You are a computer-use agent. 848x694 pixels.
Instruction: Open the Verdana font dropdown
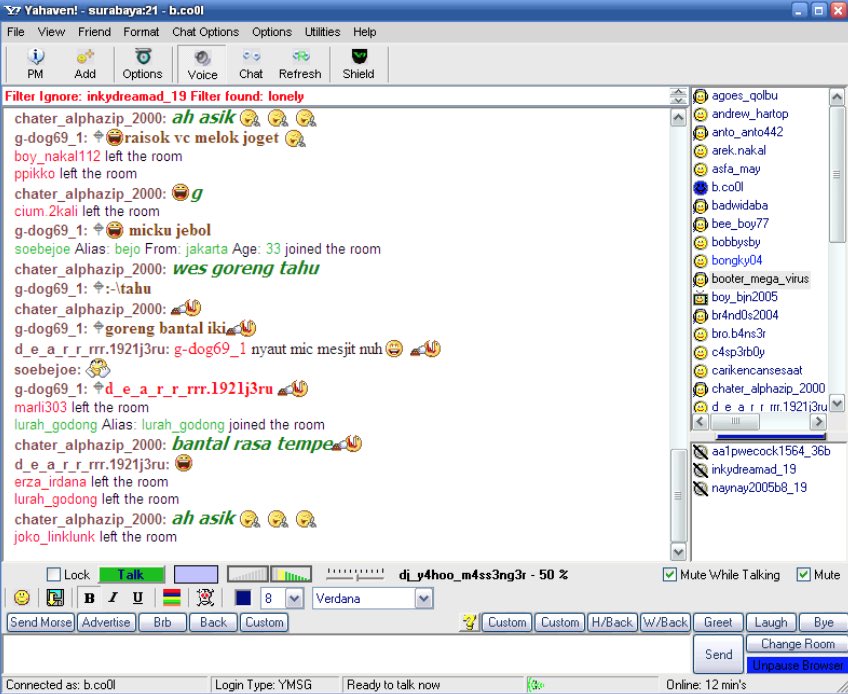pyautogui.click(x=424, y=598)
